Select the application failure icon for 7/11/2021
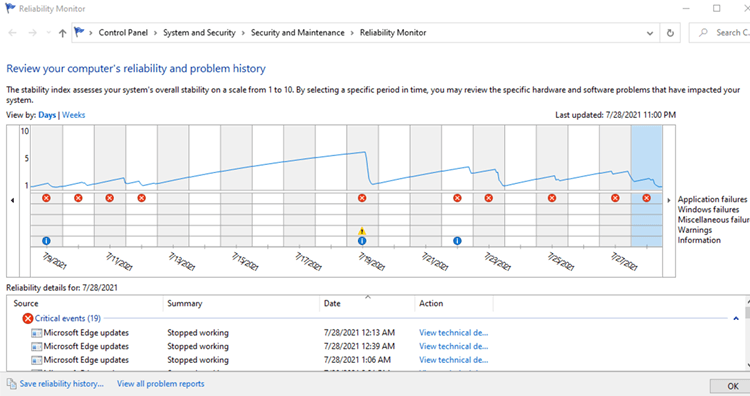 tap(110, 198)
